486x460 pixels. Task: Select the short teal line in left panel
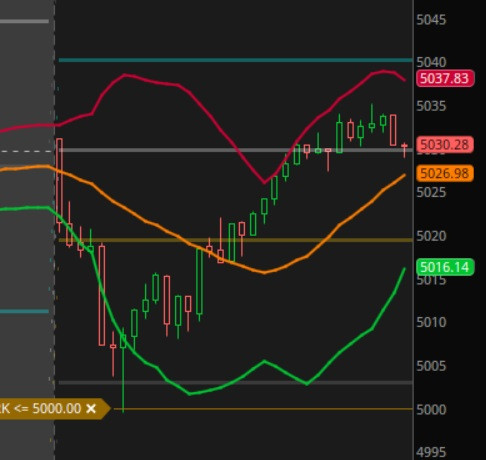(x=24, y=312)
